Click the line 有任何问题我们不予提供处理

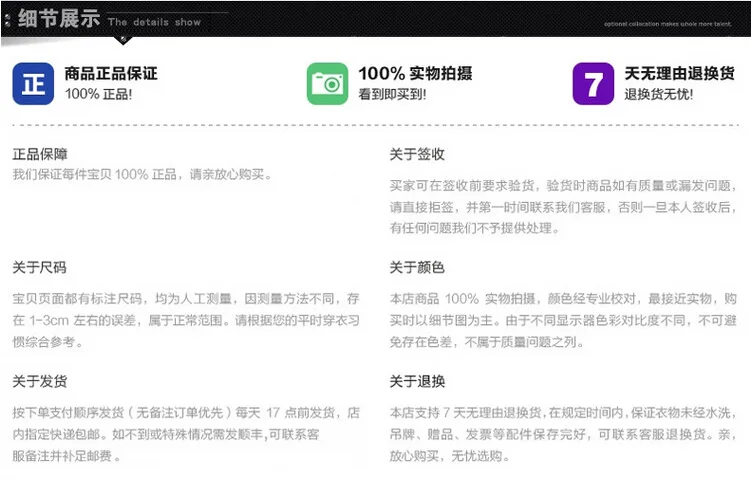click(x=475, y=228)
